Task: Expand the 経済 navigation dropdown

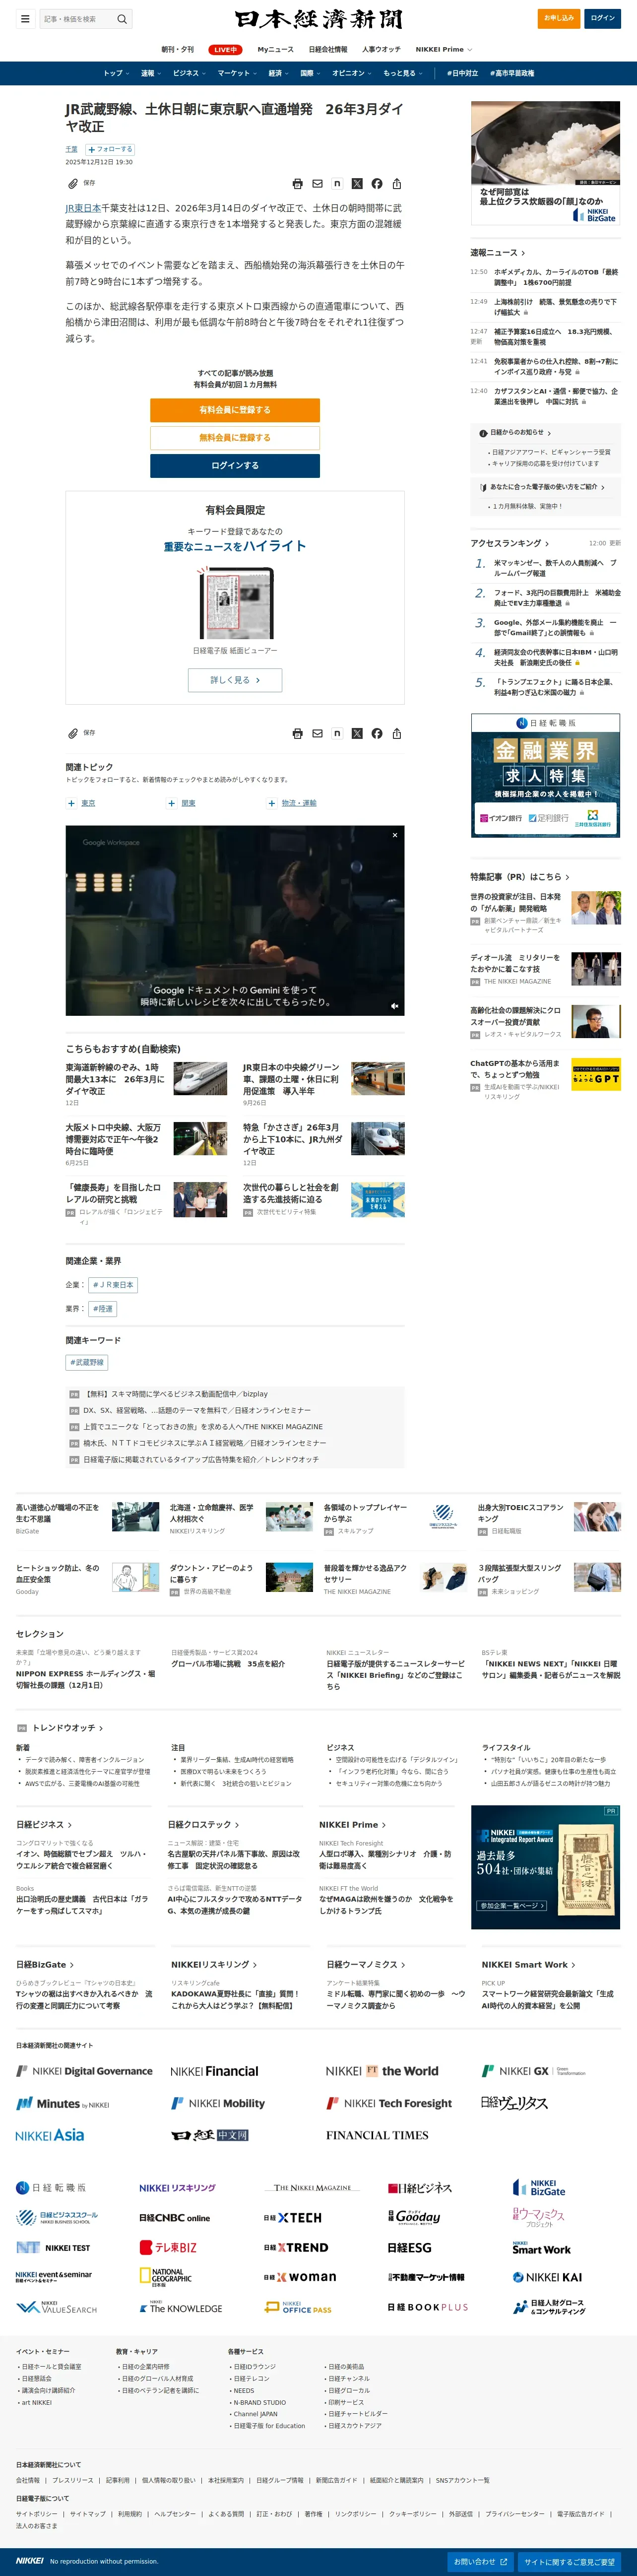Action: click(x=278, y=73)
